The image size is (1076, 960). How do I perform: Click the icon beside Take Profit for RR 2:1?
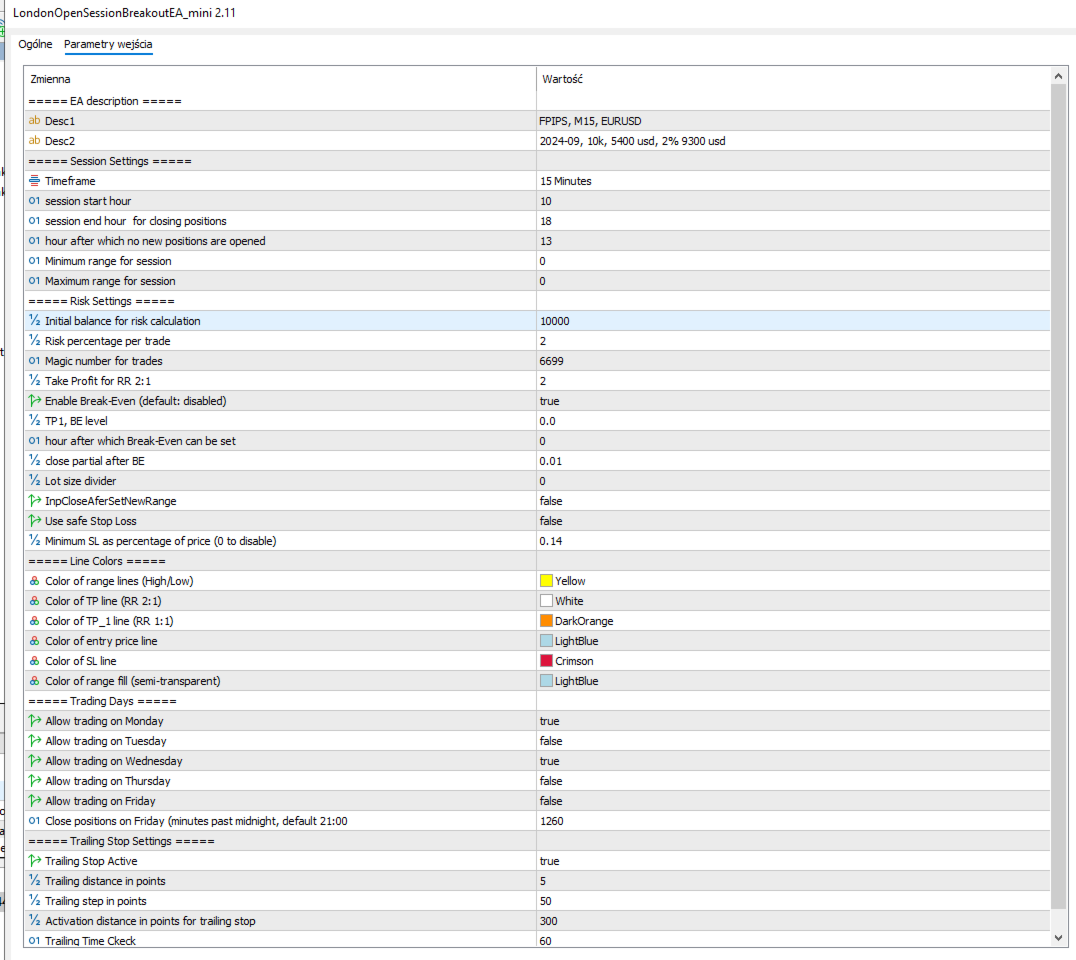34,381
